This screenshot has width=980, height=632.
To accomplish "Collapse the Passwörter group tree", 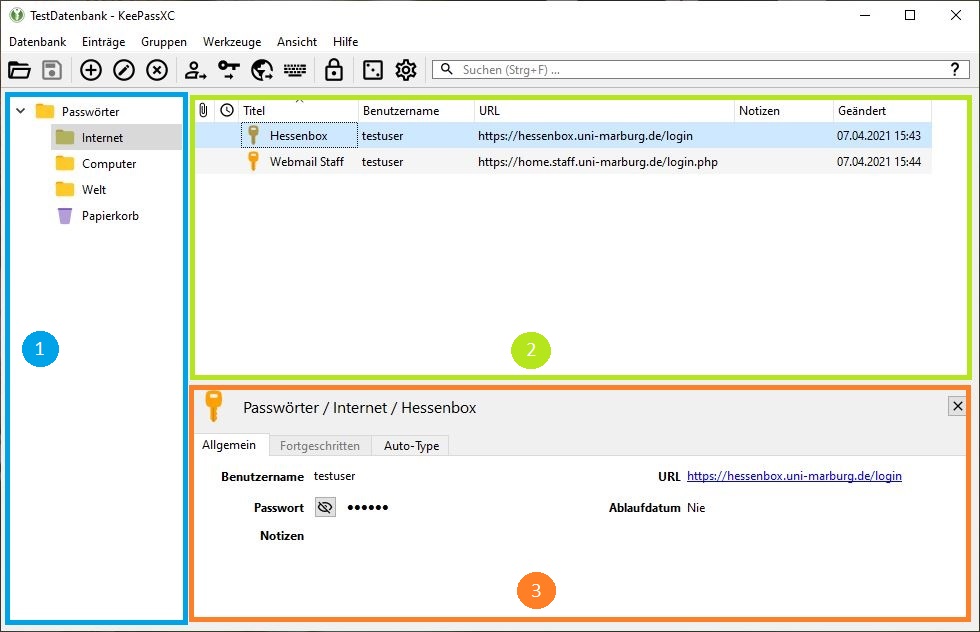I will point(21,111).
